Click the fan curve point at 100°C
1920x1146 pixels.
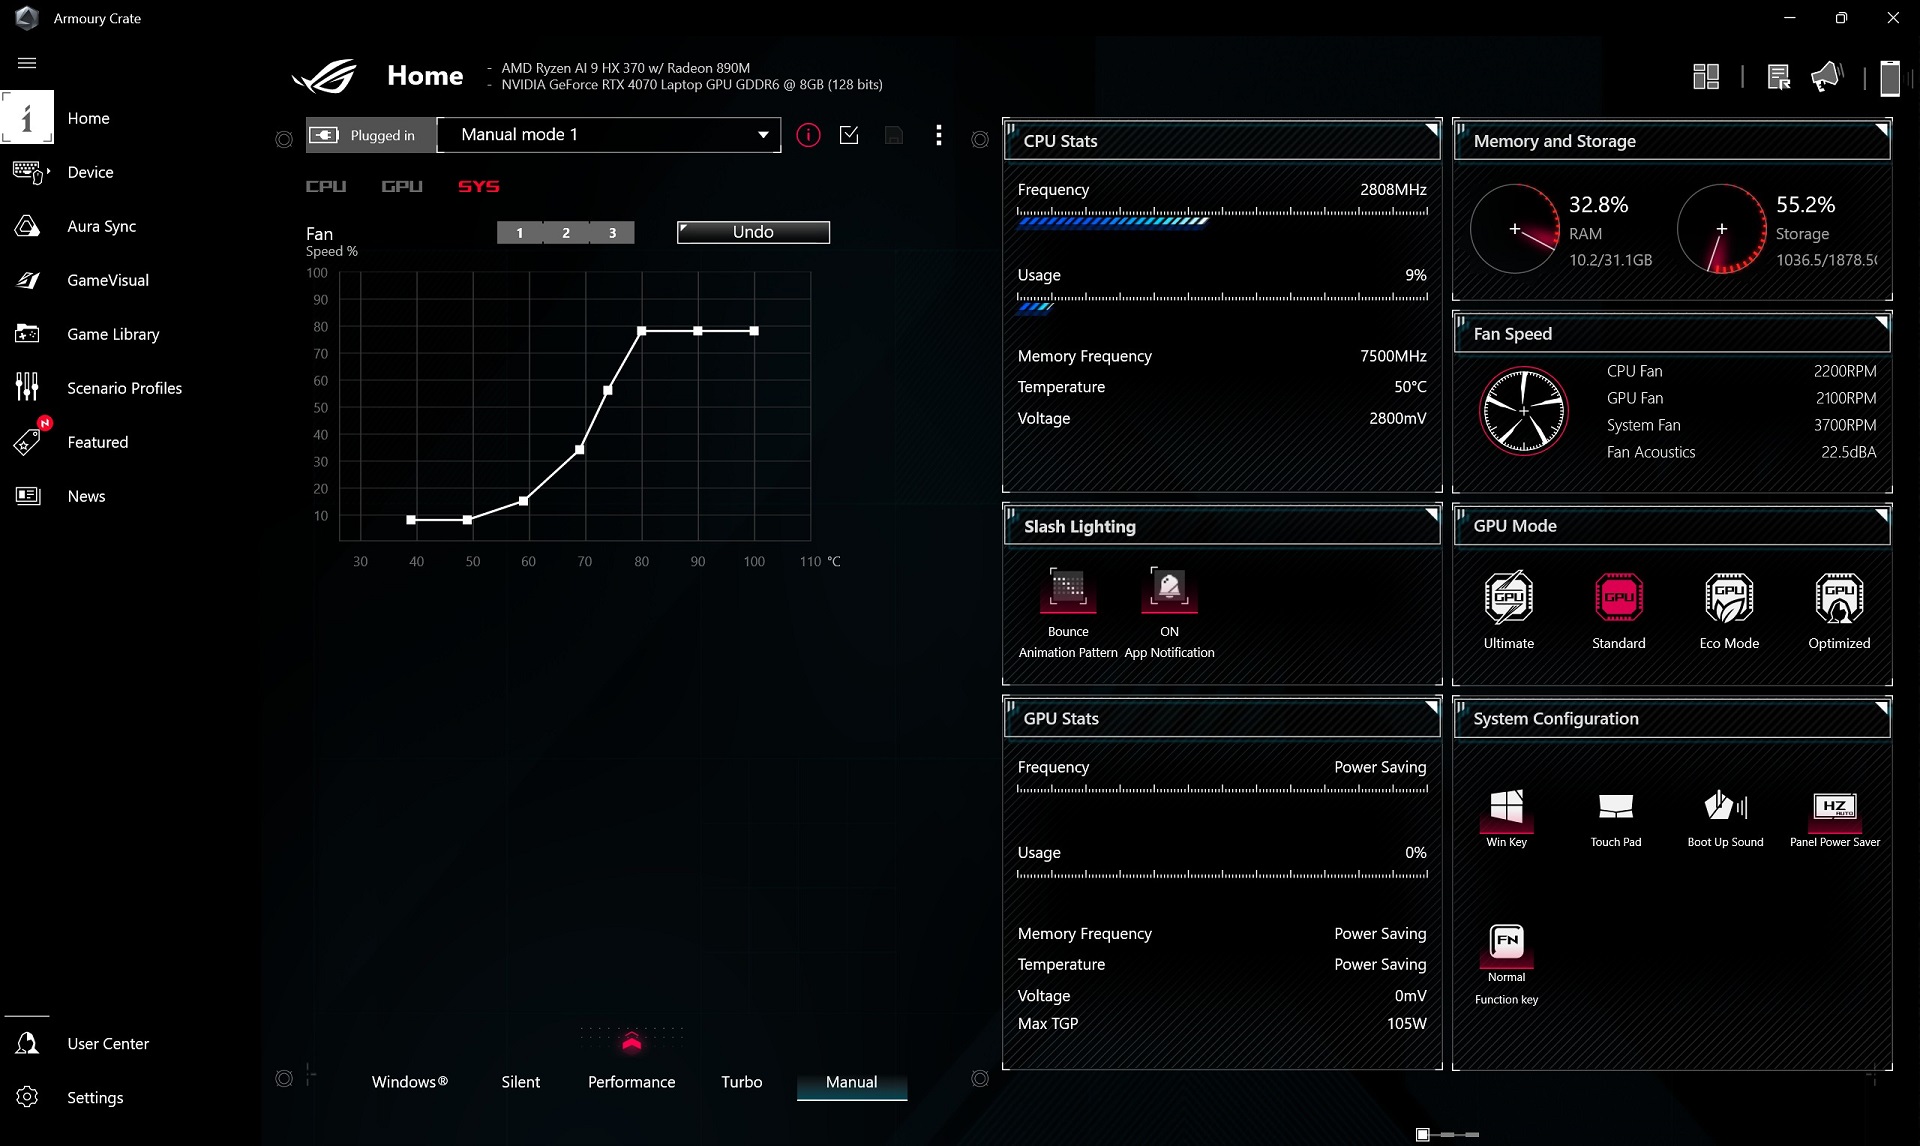pos(754,331)
